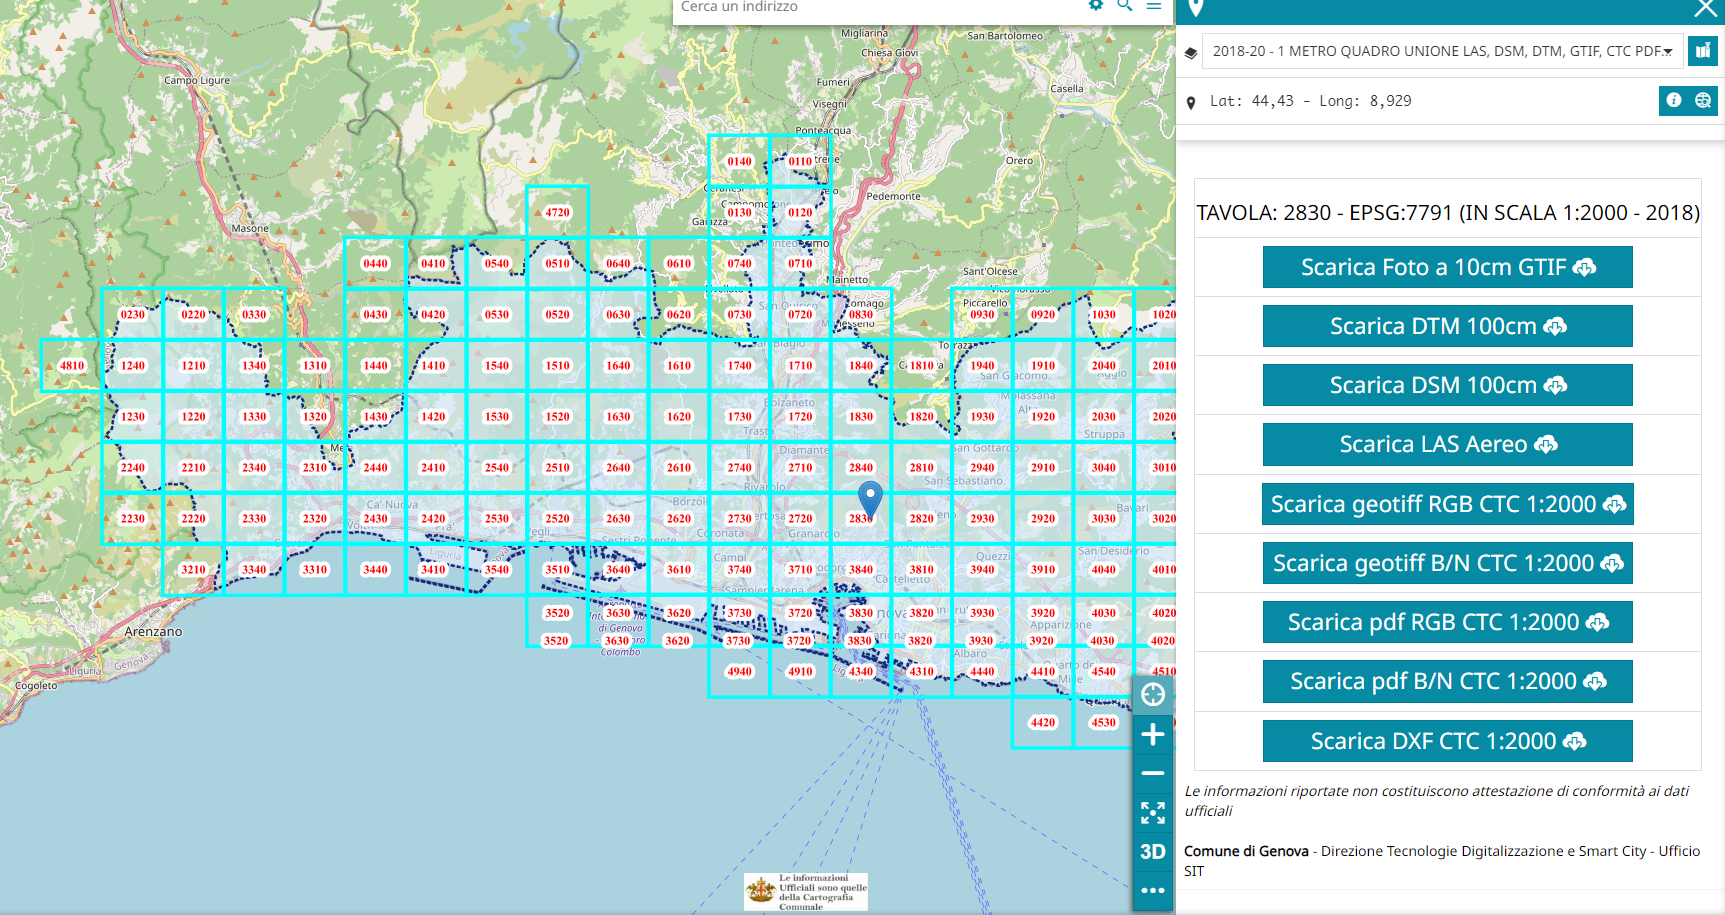This screenshot has height=915, width=1725.
Task: Click the Cerca un indirizzo search field
Action: (x=870, y=7)
